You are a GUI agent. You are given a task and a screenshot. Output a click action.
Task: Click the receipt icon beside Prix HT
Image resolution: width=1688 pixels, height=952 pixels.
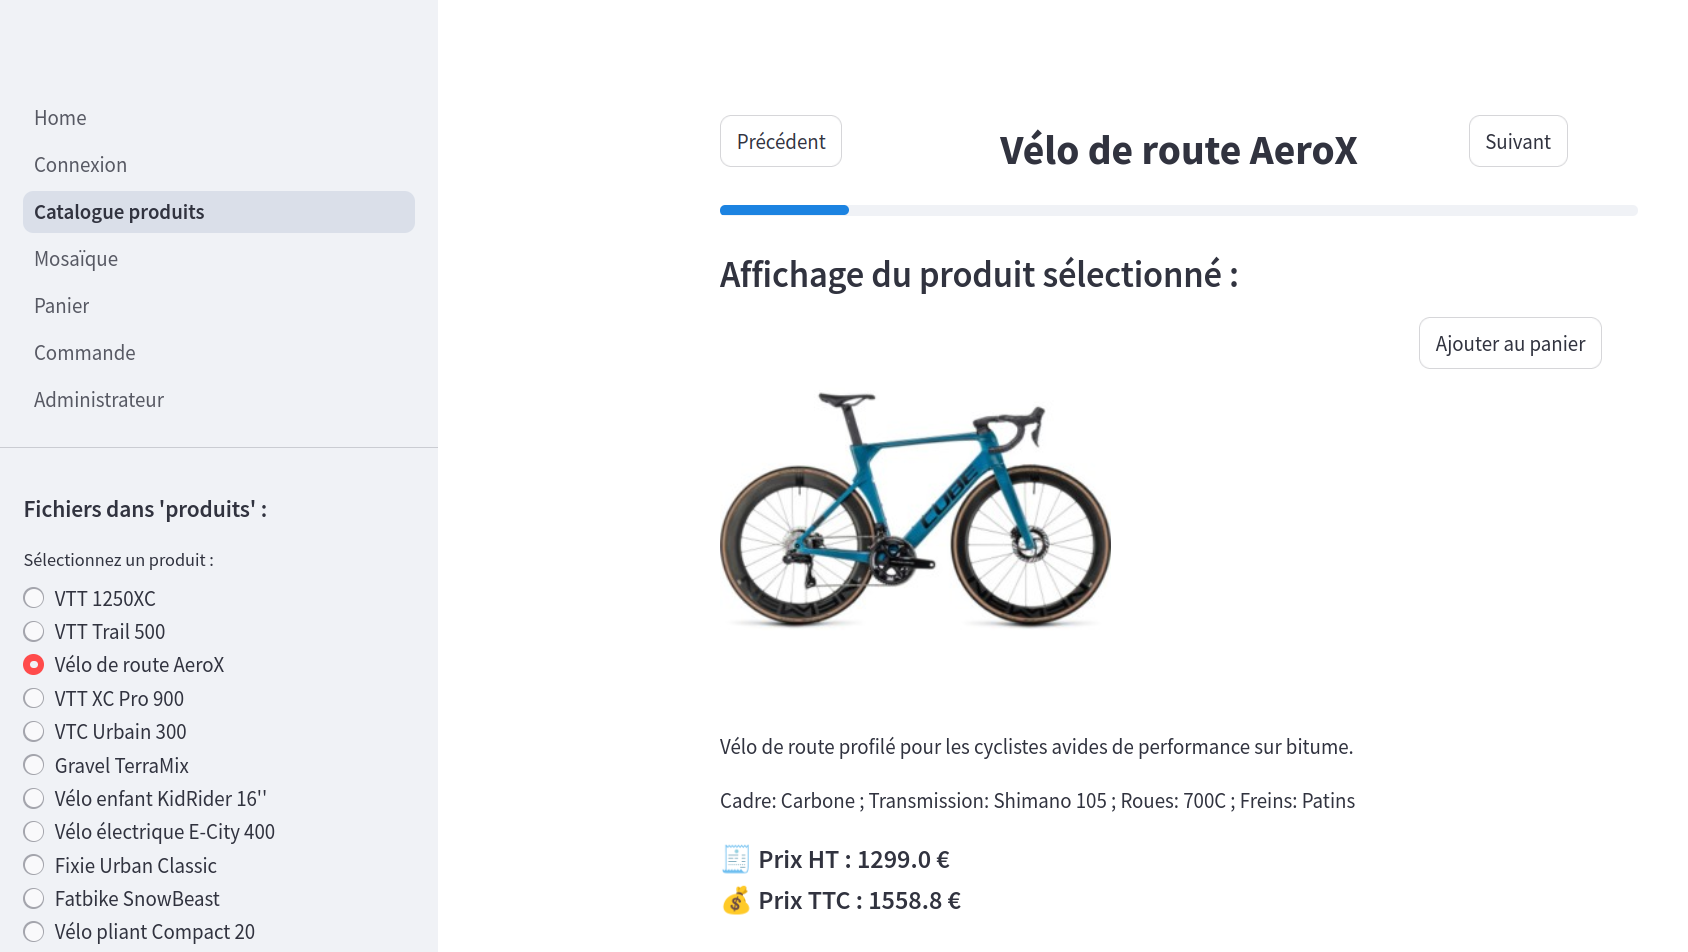pyautogui.click(x=736, y=859)
